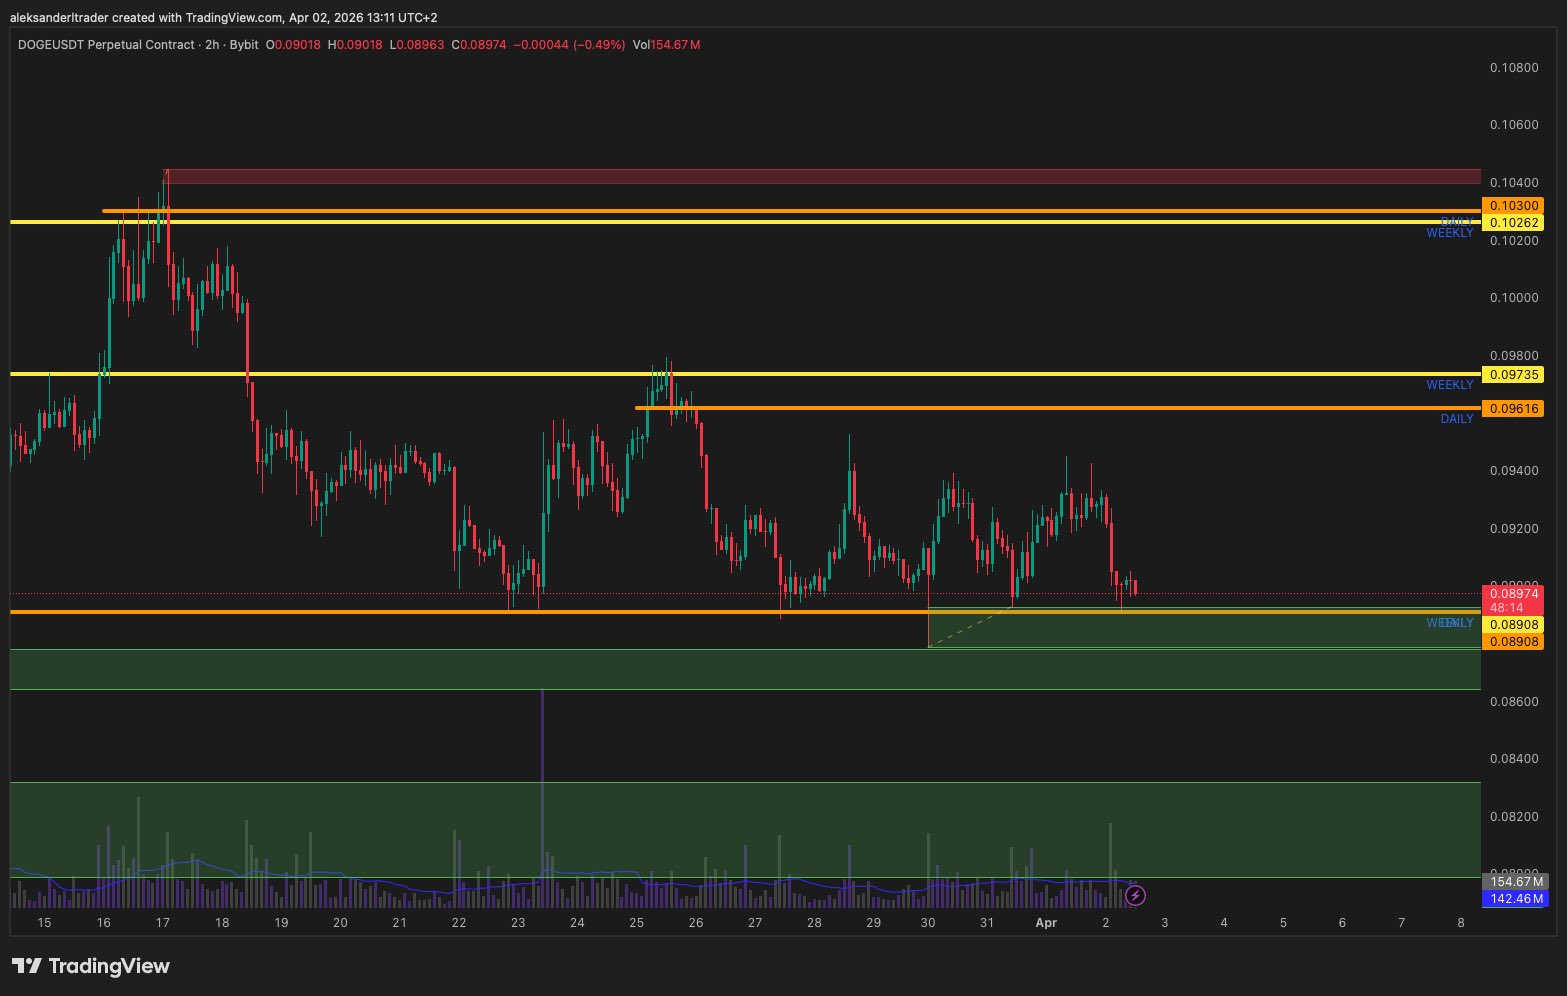Click the DOGEUSDT Perpetual Contract symbol title
The image size is (1567, 996).
pyautogui.click(x=105, y=45)
